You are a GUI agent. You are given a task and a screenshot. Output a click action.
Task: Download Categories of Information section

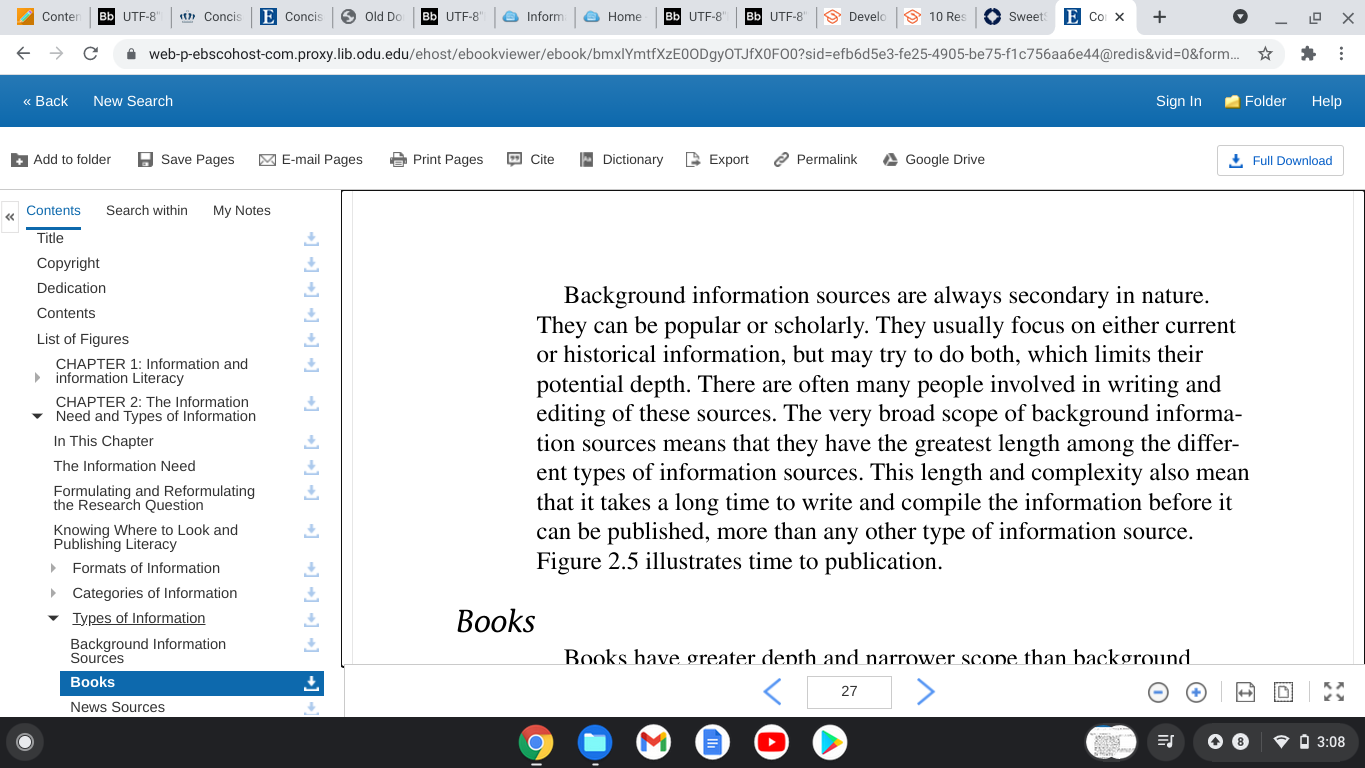311,594
